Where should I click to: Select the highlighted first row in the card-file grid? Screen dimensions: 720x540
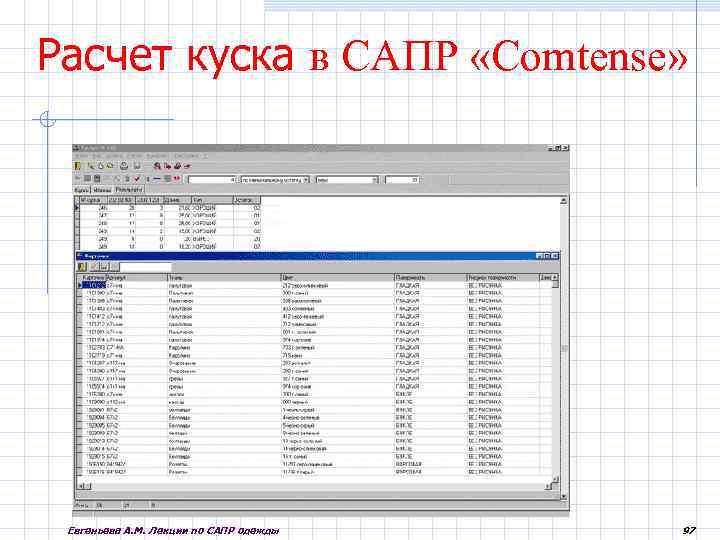click(316, 285)
